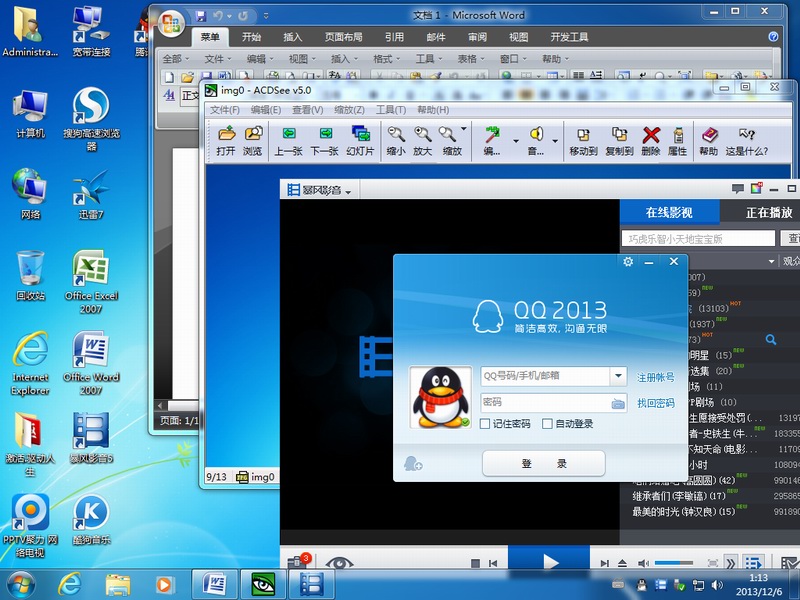Open soft keyboard icon in QQ password field
Viewport: 800px width, 600px height.
[x=618, y=404]
